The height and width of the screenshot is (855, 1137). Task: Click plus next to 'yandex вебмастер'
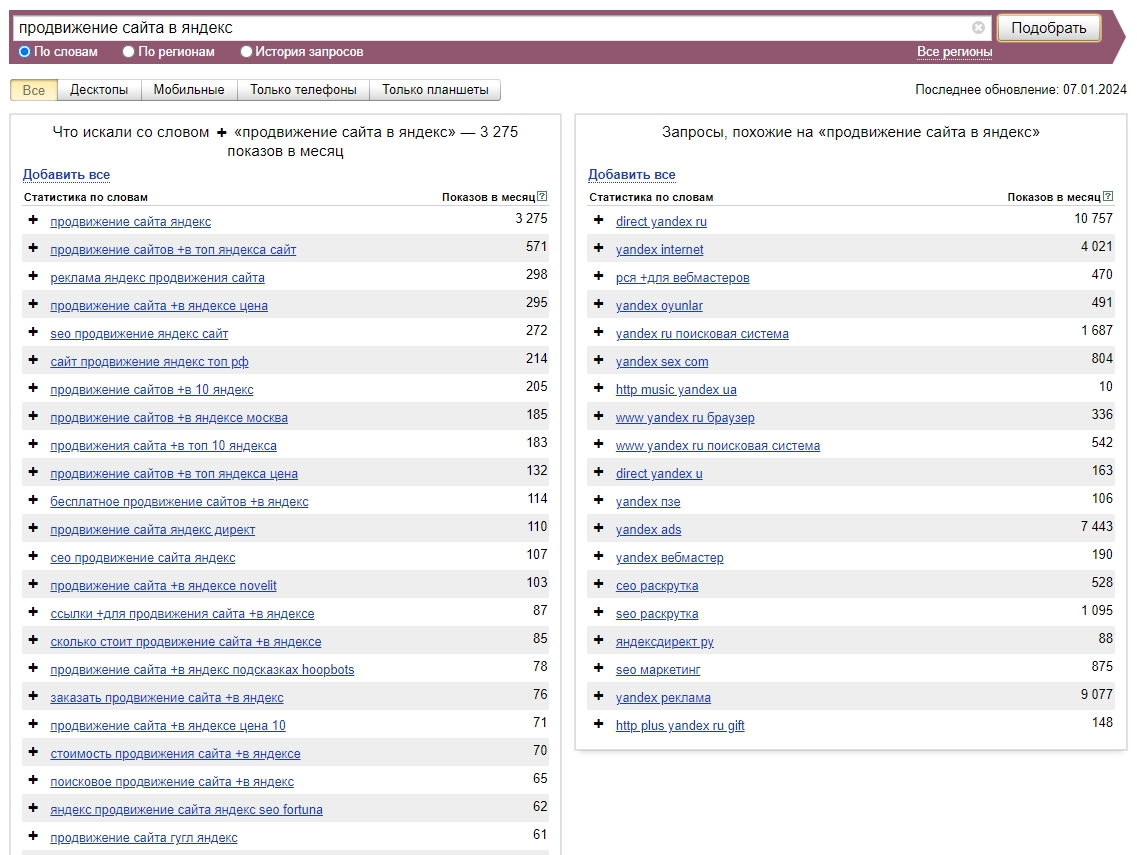[599, 555]
